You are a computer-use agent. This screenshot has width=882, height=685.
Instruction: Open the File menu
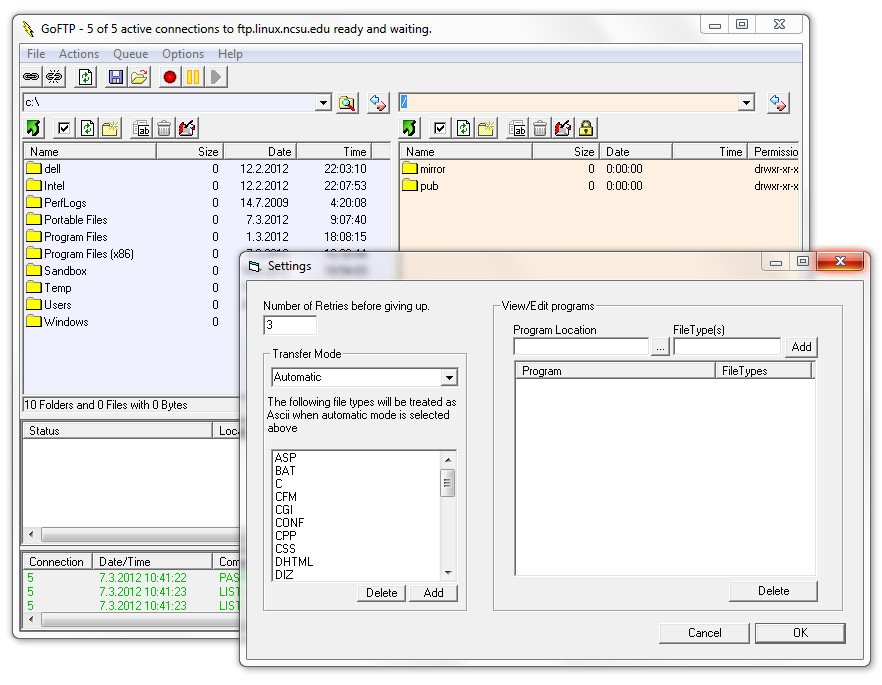36,54
